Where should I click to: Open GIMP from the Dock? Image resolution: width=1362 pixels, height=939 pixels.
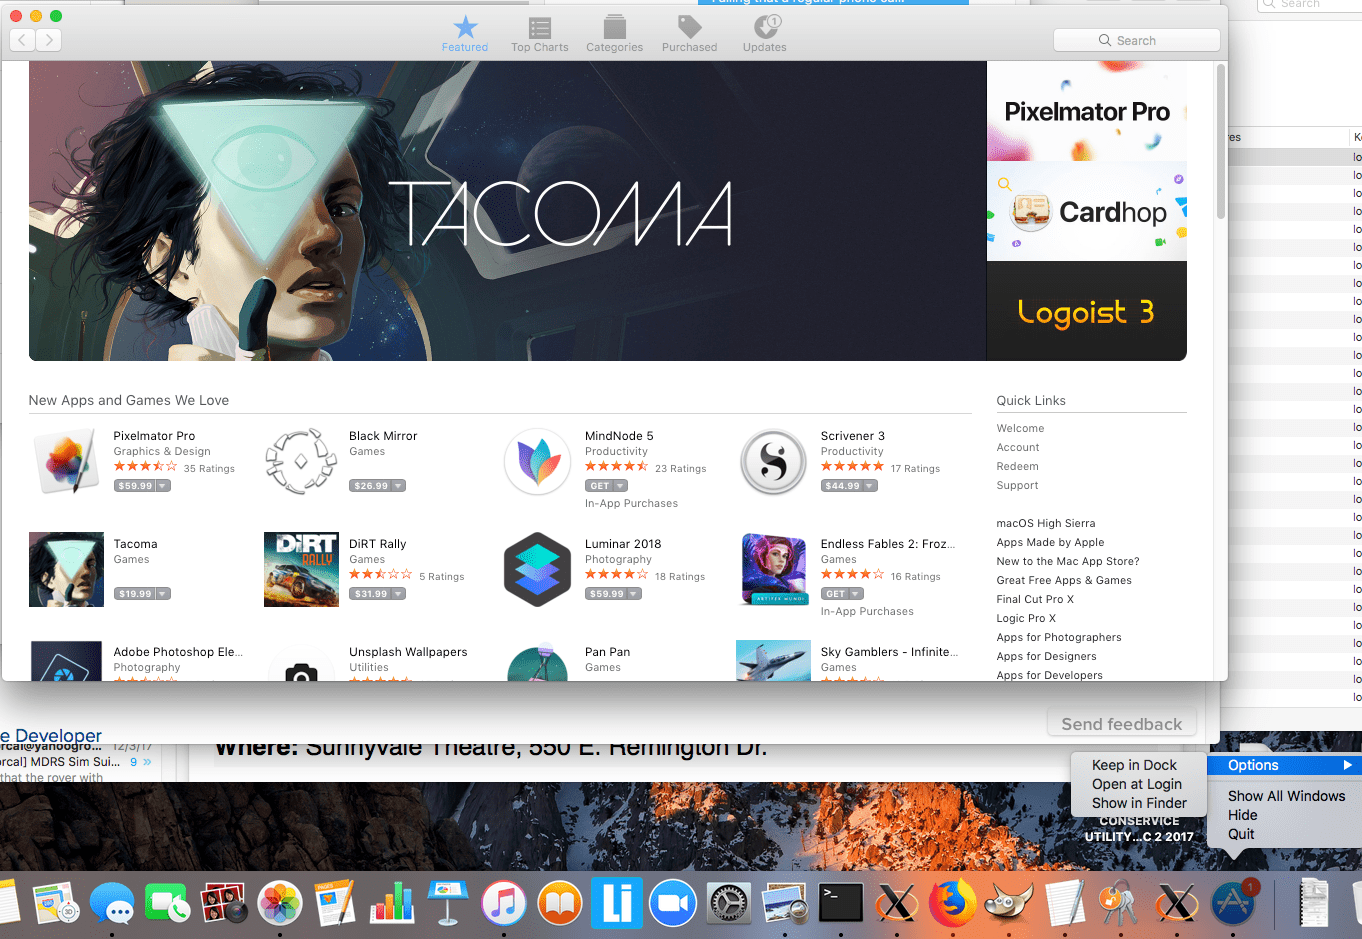click(1009, 904)
